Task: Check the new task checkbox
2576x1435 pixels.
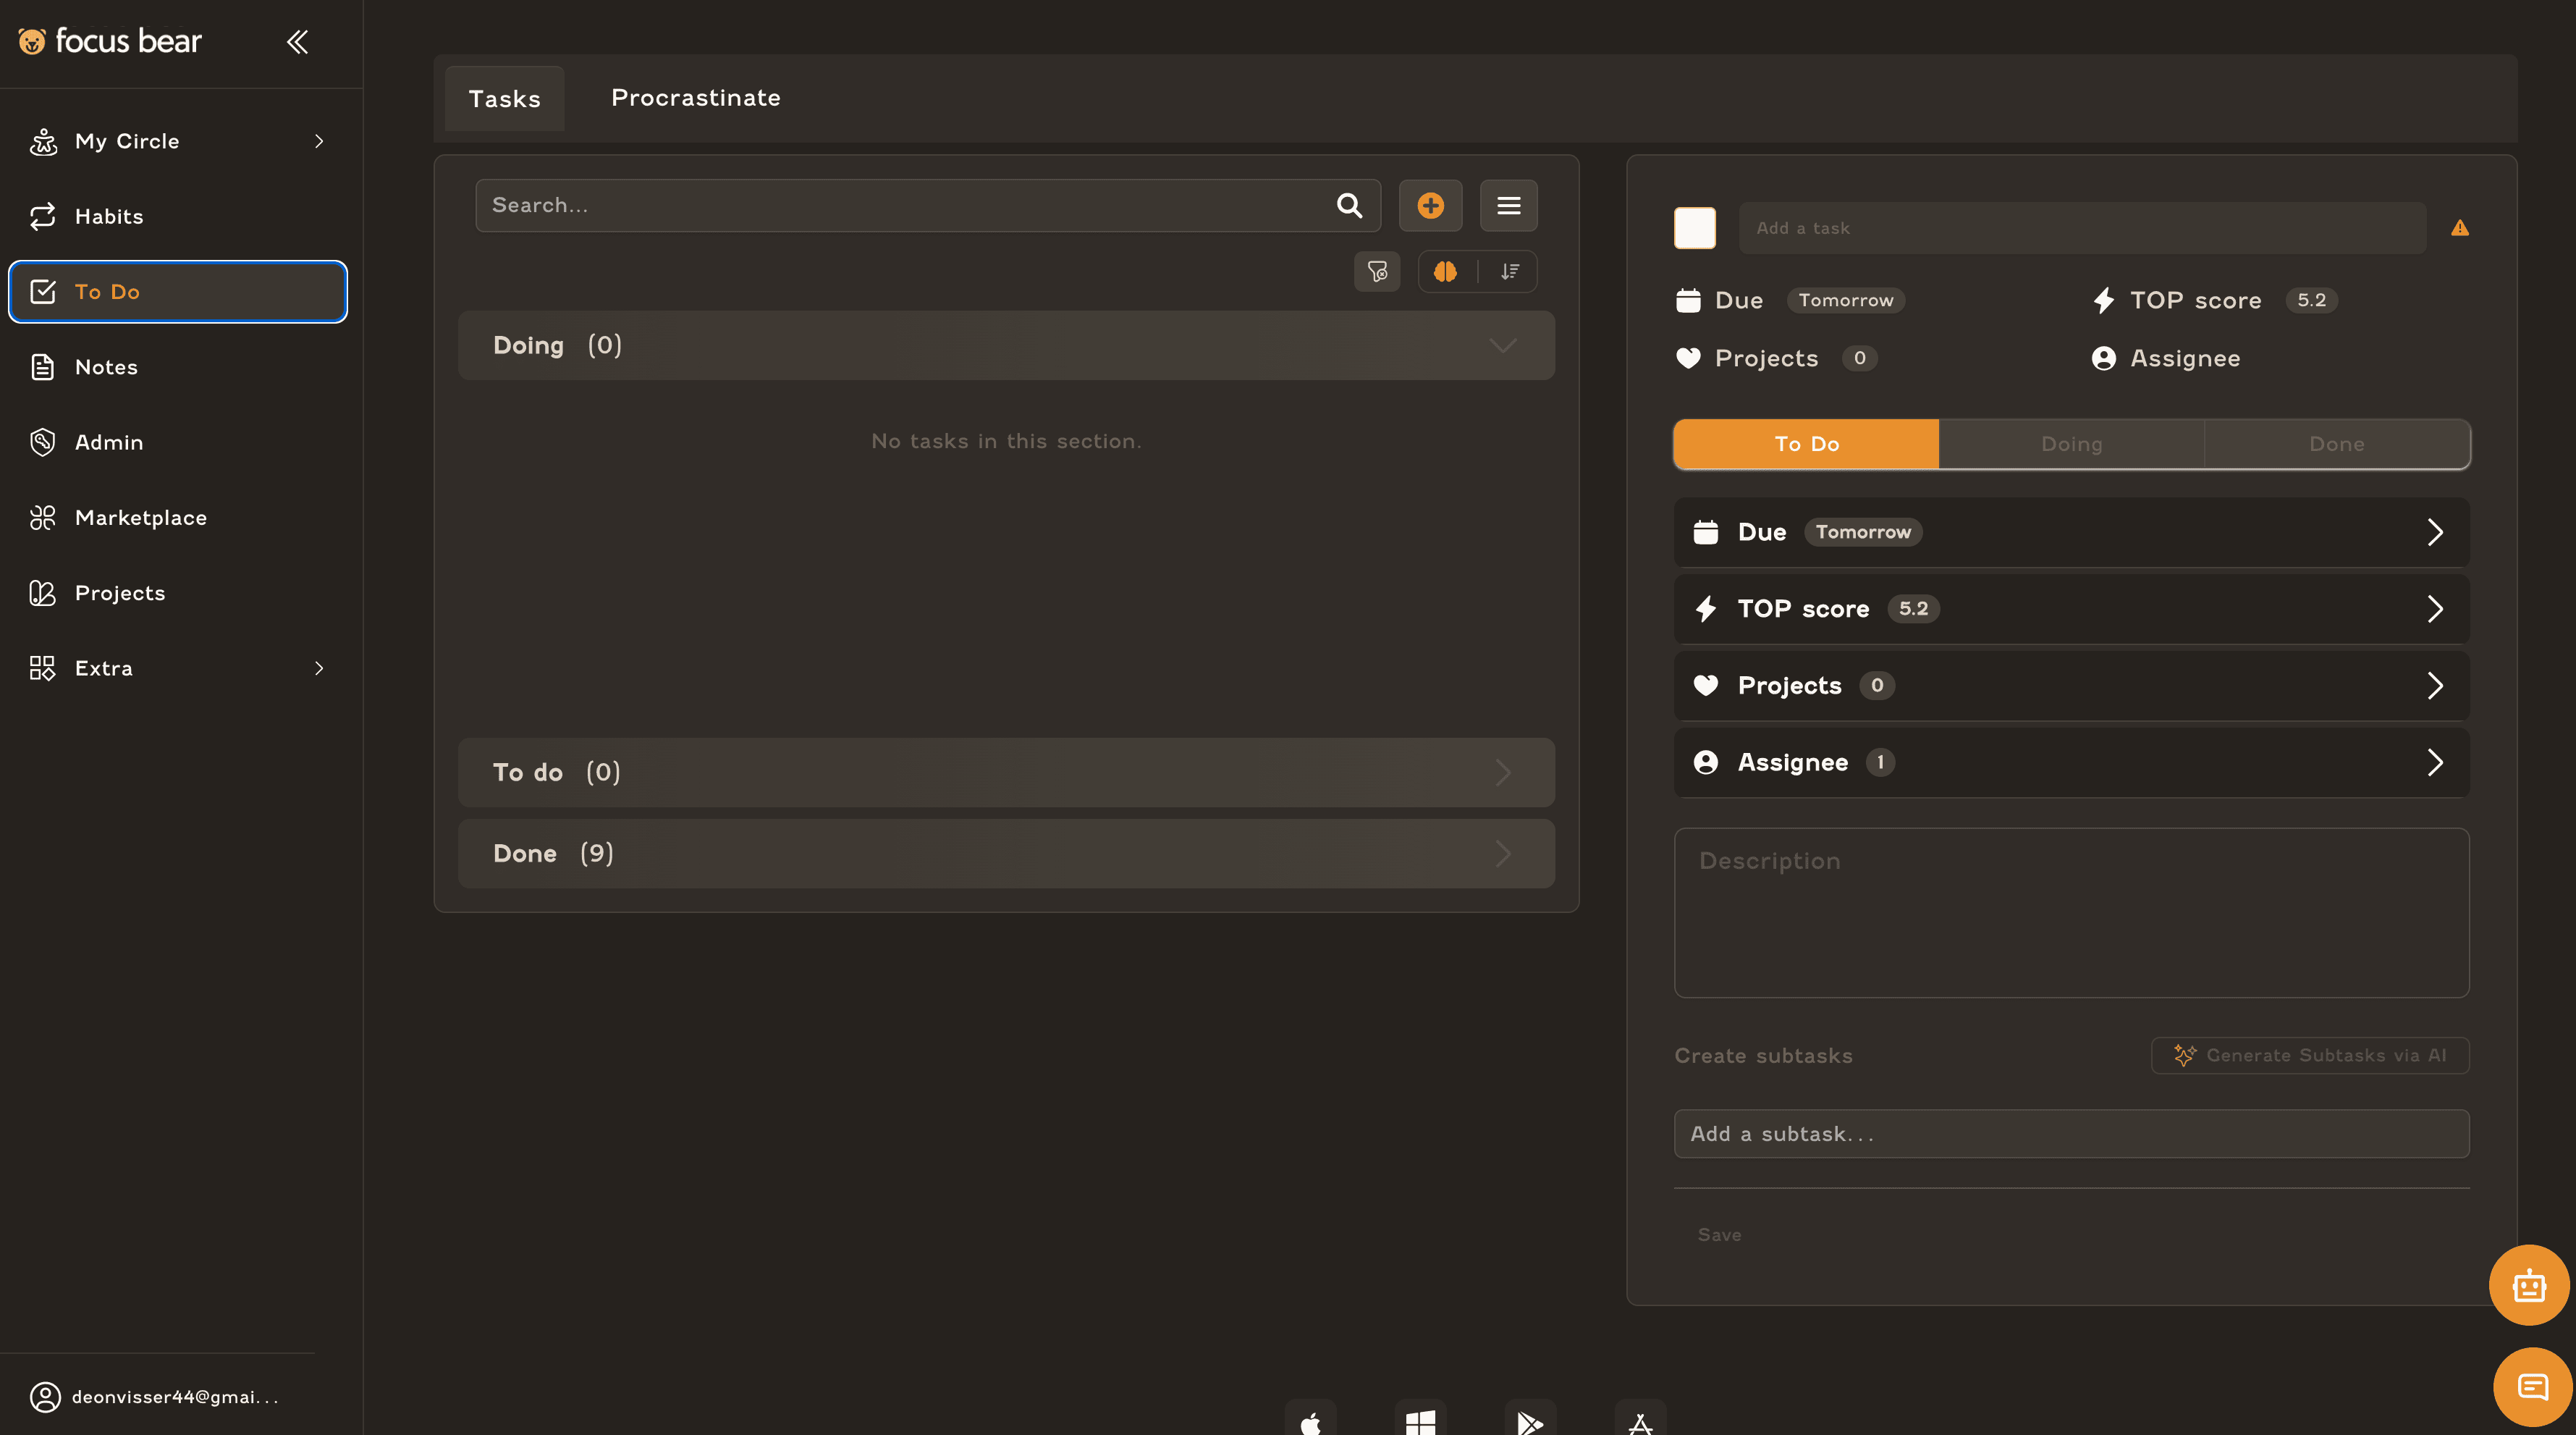Action: [1694, 227]
